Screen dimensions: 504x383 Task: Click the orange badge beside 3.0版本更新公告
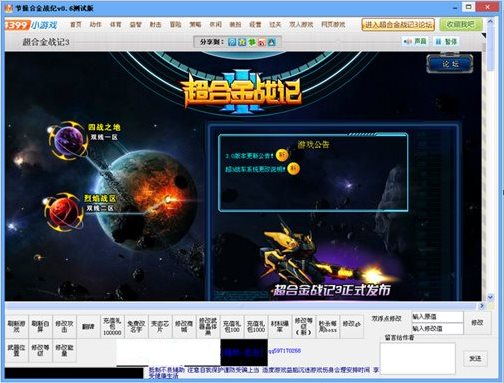click(282, 155)
